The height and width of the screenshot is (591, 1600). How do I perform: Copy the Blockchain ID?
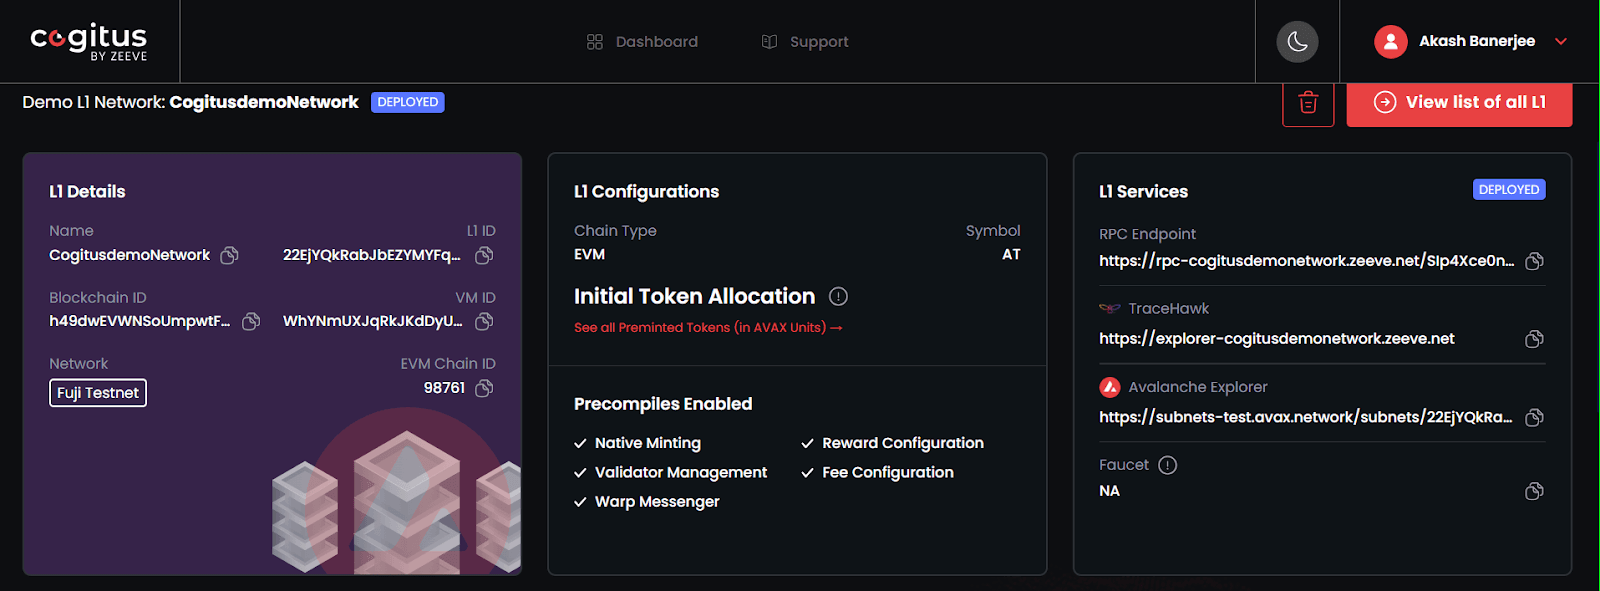[251, 321]
